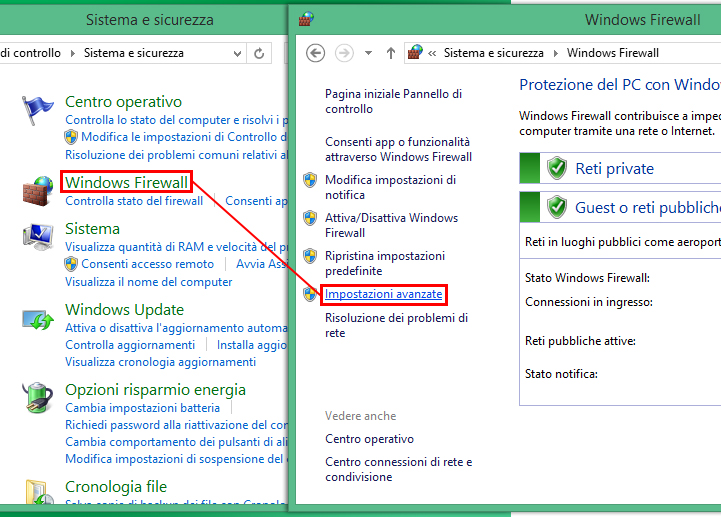Click the Windows Firewall title bar icon
721x517 pixels.
(306, 20)
